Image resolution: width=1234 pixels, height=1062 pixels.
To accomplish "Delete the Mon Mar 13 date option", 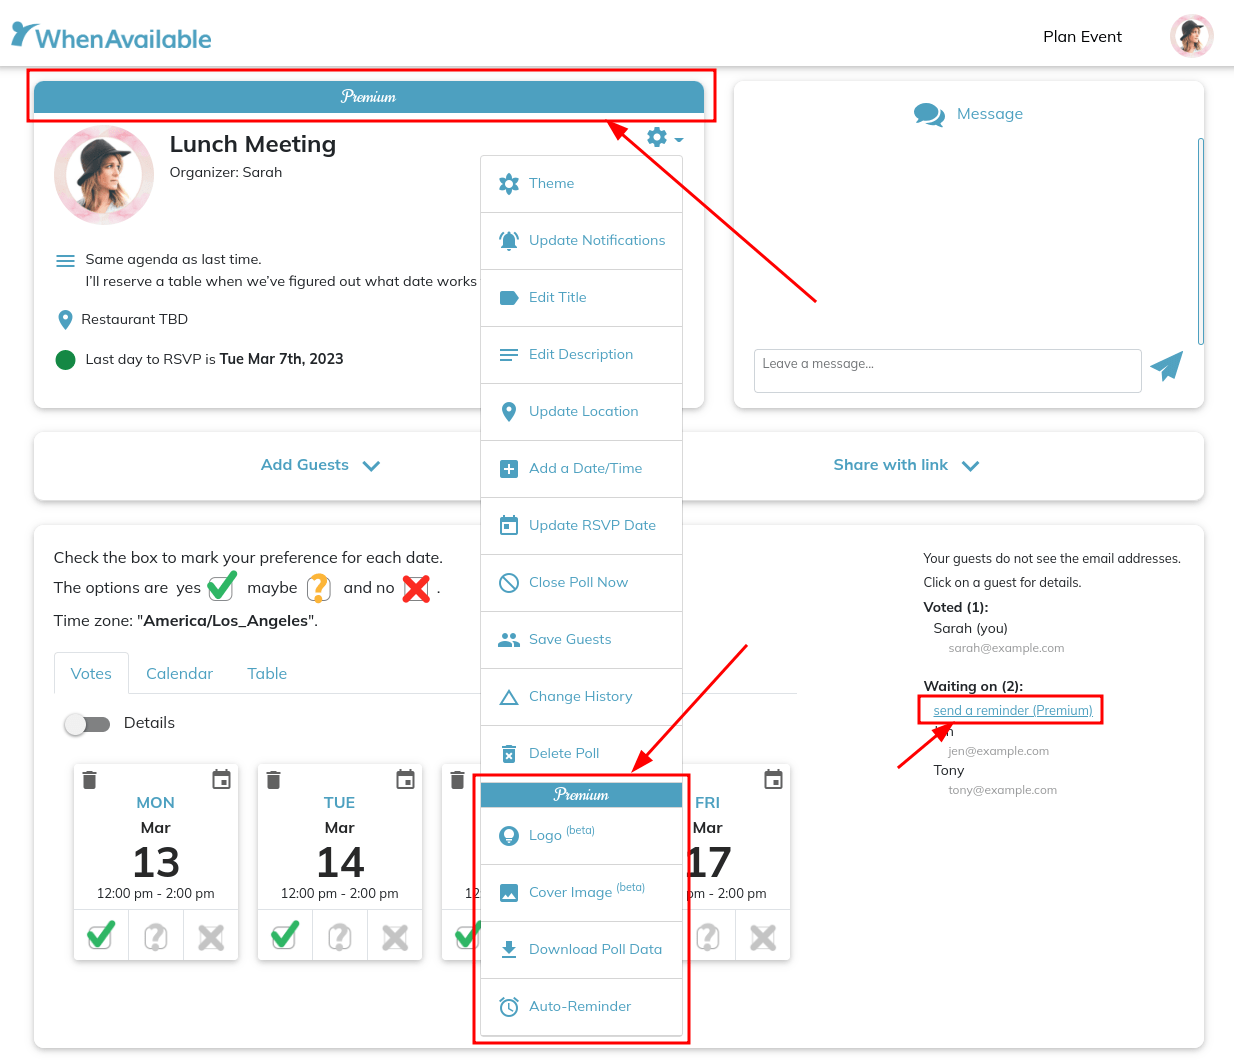I will point(90,780).
